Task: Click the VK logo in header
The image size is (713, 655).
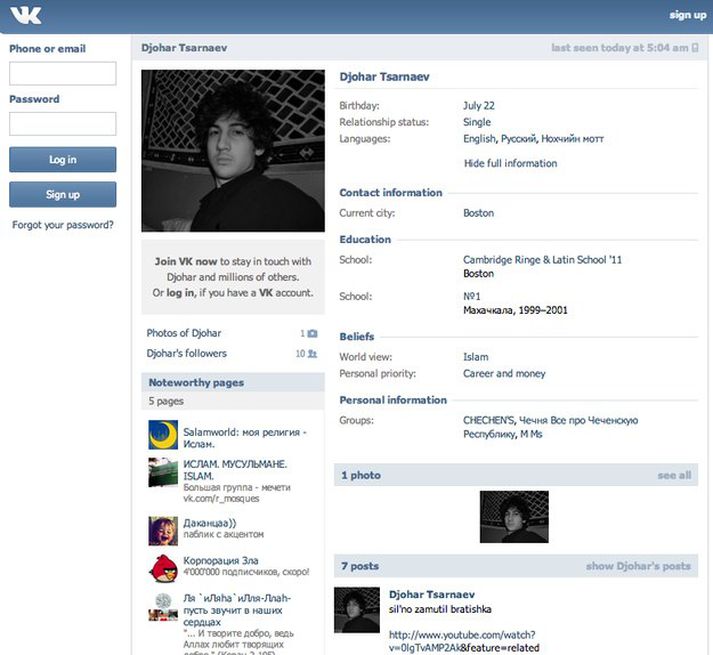Action: 26,15
